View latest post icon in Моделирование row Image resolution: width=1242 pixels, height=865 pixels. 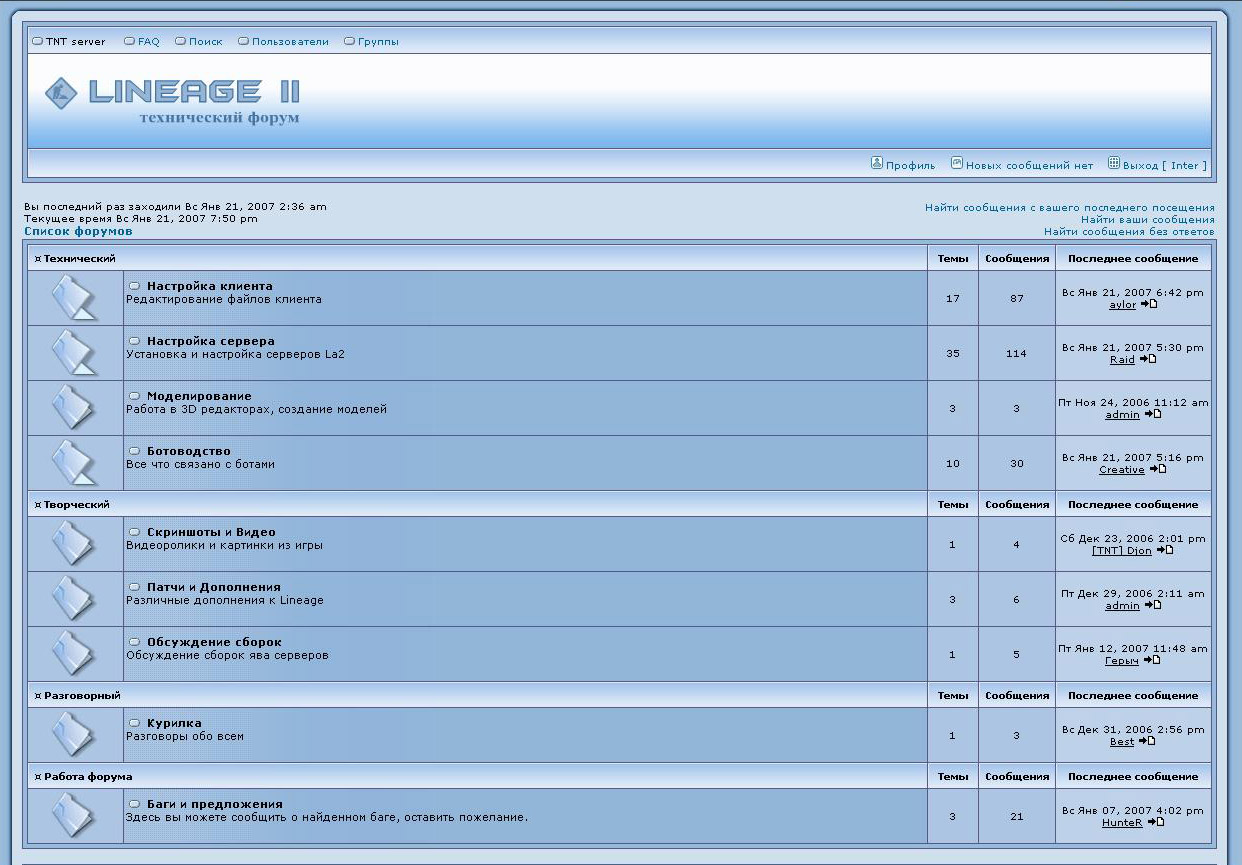pos(1153,414)
